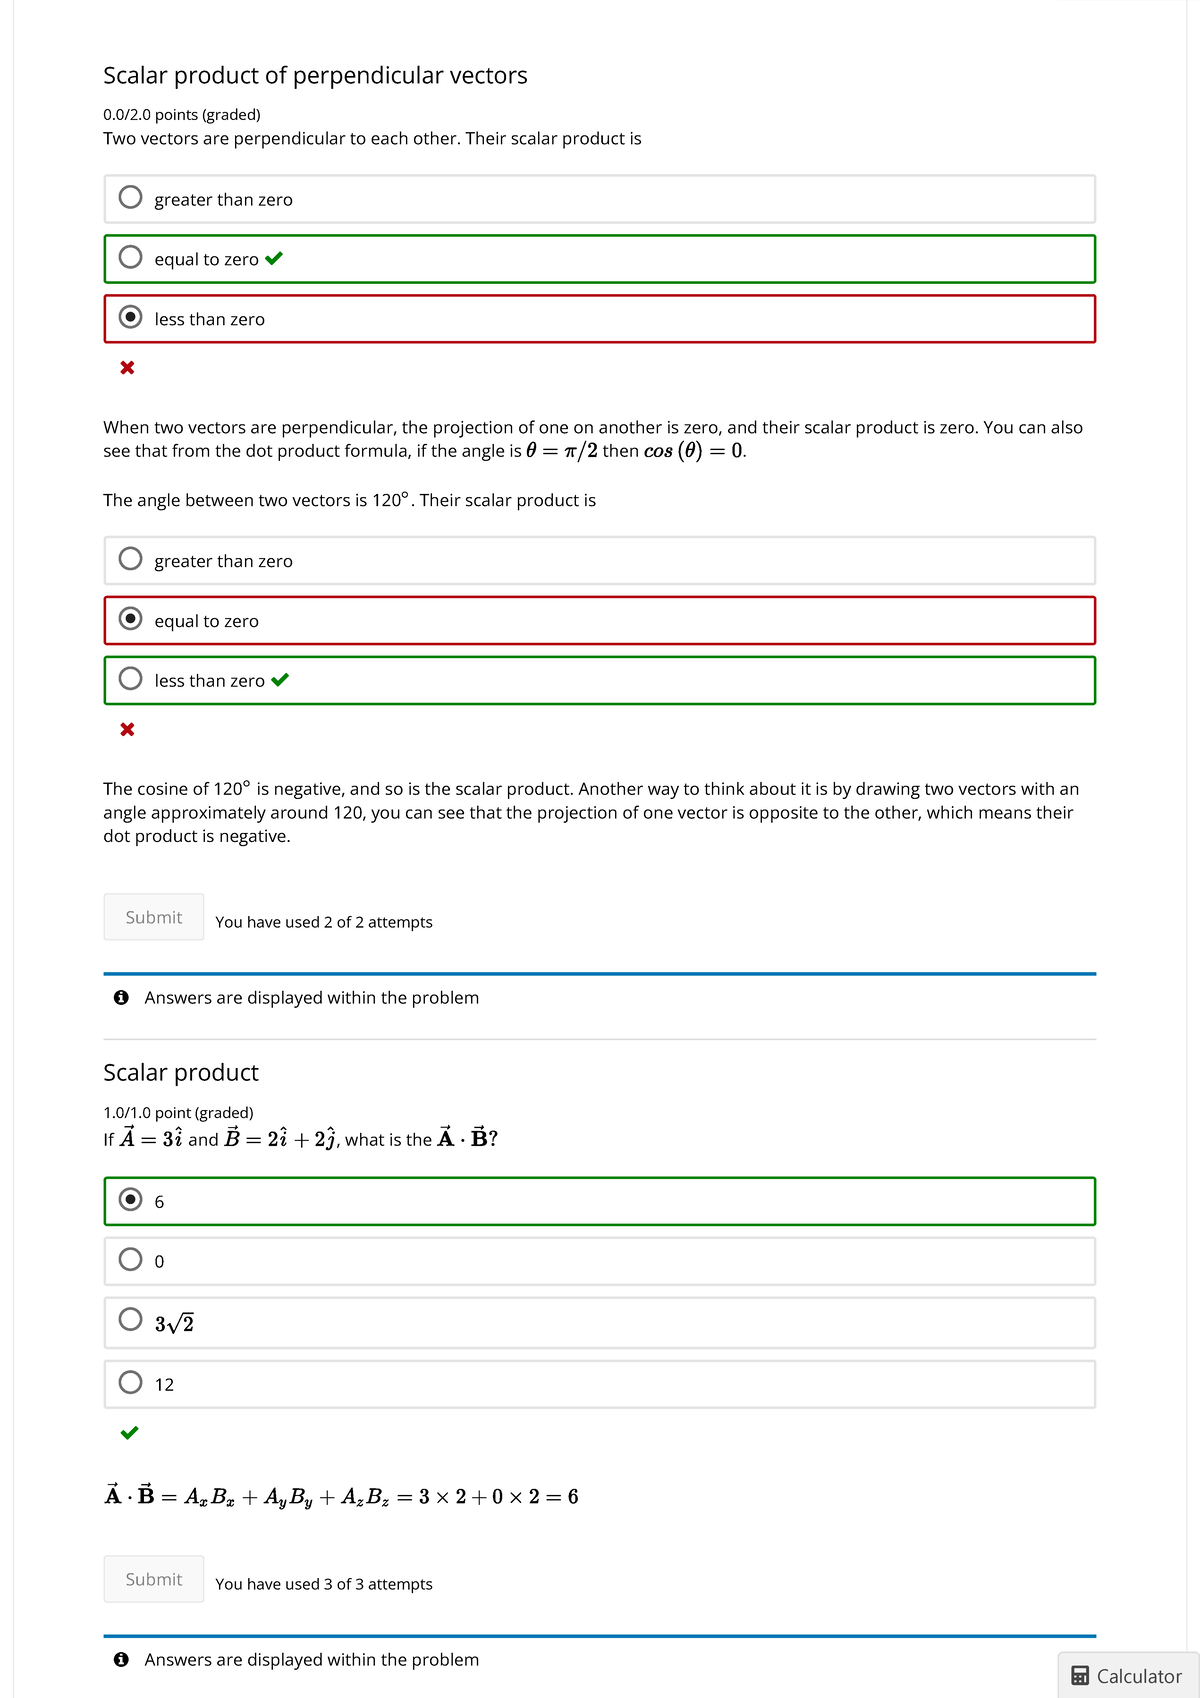Click the red X under the first question
The image size is (1200, 1698).
click(x=126, y=368)
